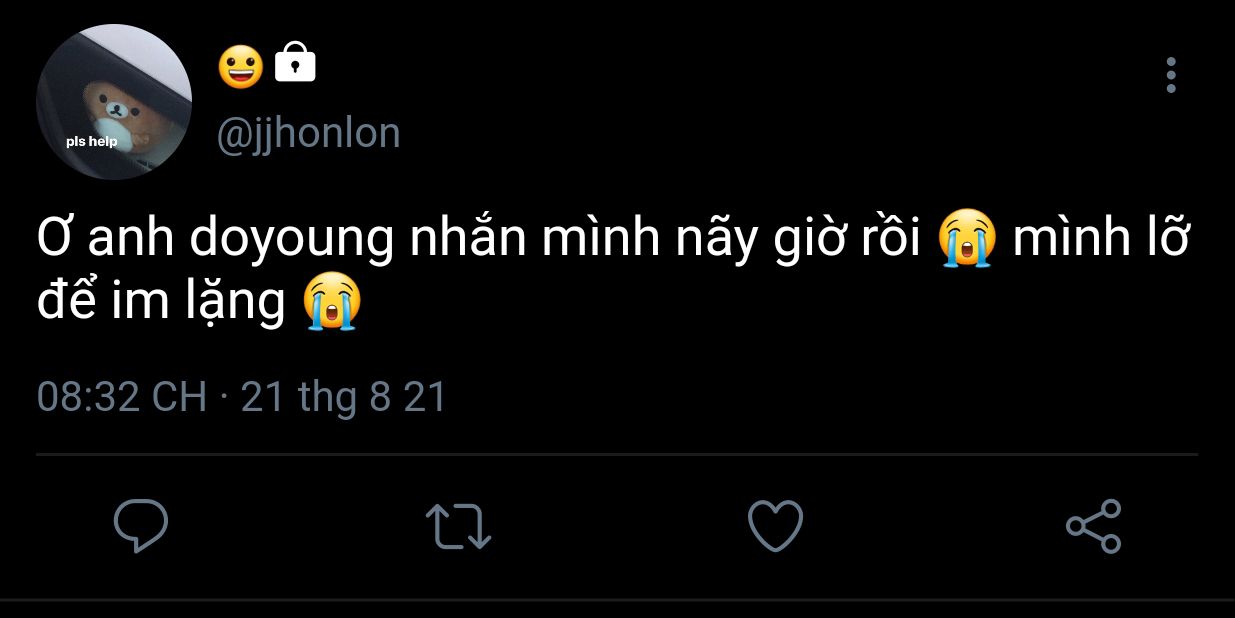This screenshot has height=618, width=1235.
Task: Click the crying emoji after "im lặng"
Action: coord(332,303)
